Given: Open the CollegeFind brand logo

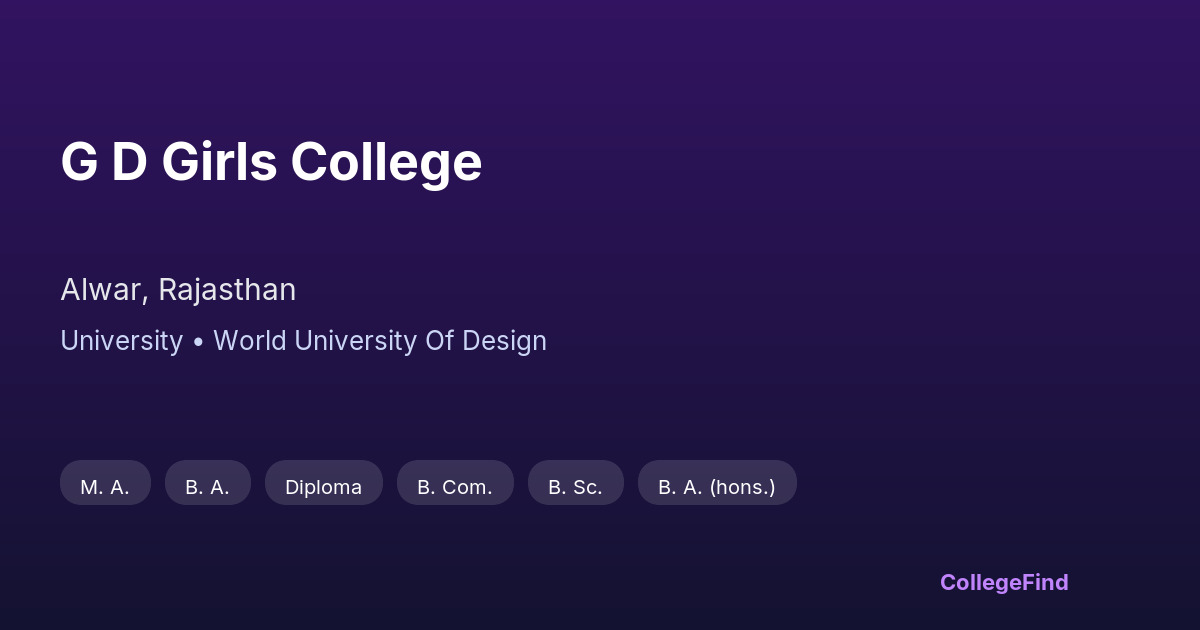Looking at the screenshot, I should (x=1003, y=582).
